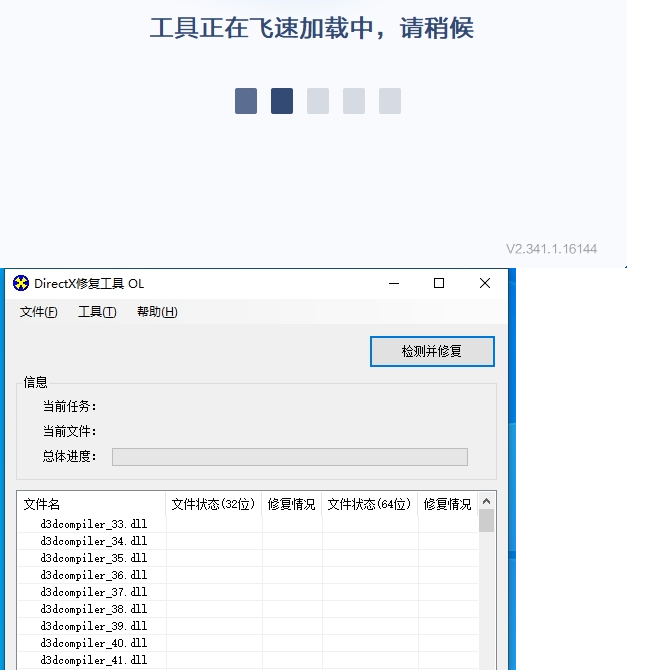Click the 检测并修复 button

pyautogui.click(x=432, y=352)
